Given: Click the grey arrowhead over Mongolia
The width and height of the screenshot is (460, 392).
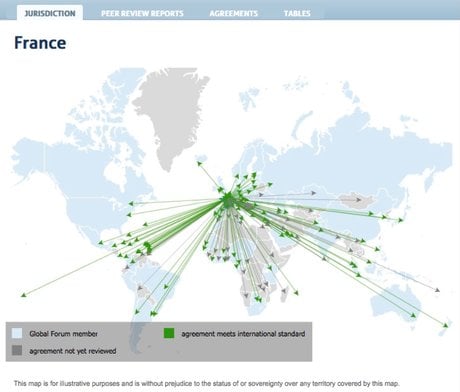Looking at the screenshot, I should [358, 200].
